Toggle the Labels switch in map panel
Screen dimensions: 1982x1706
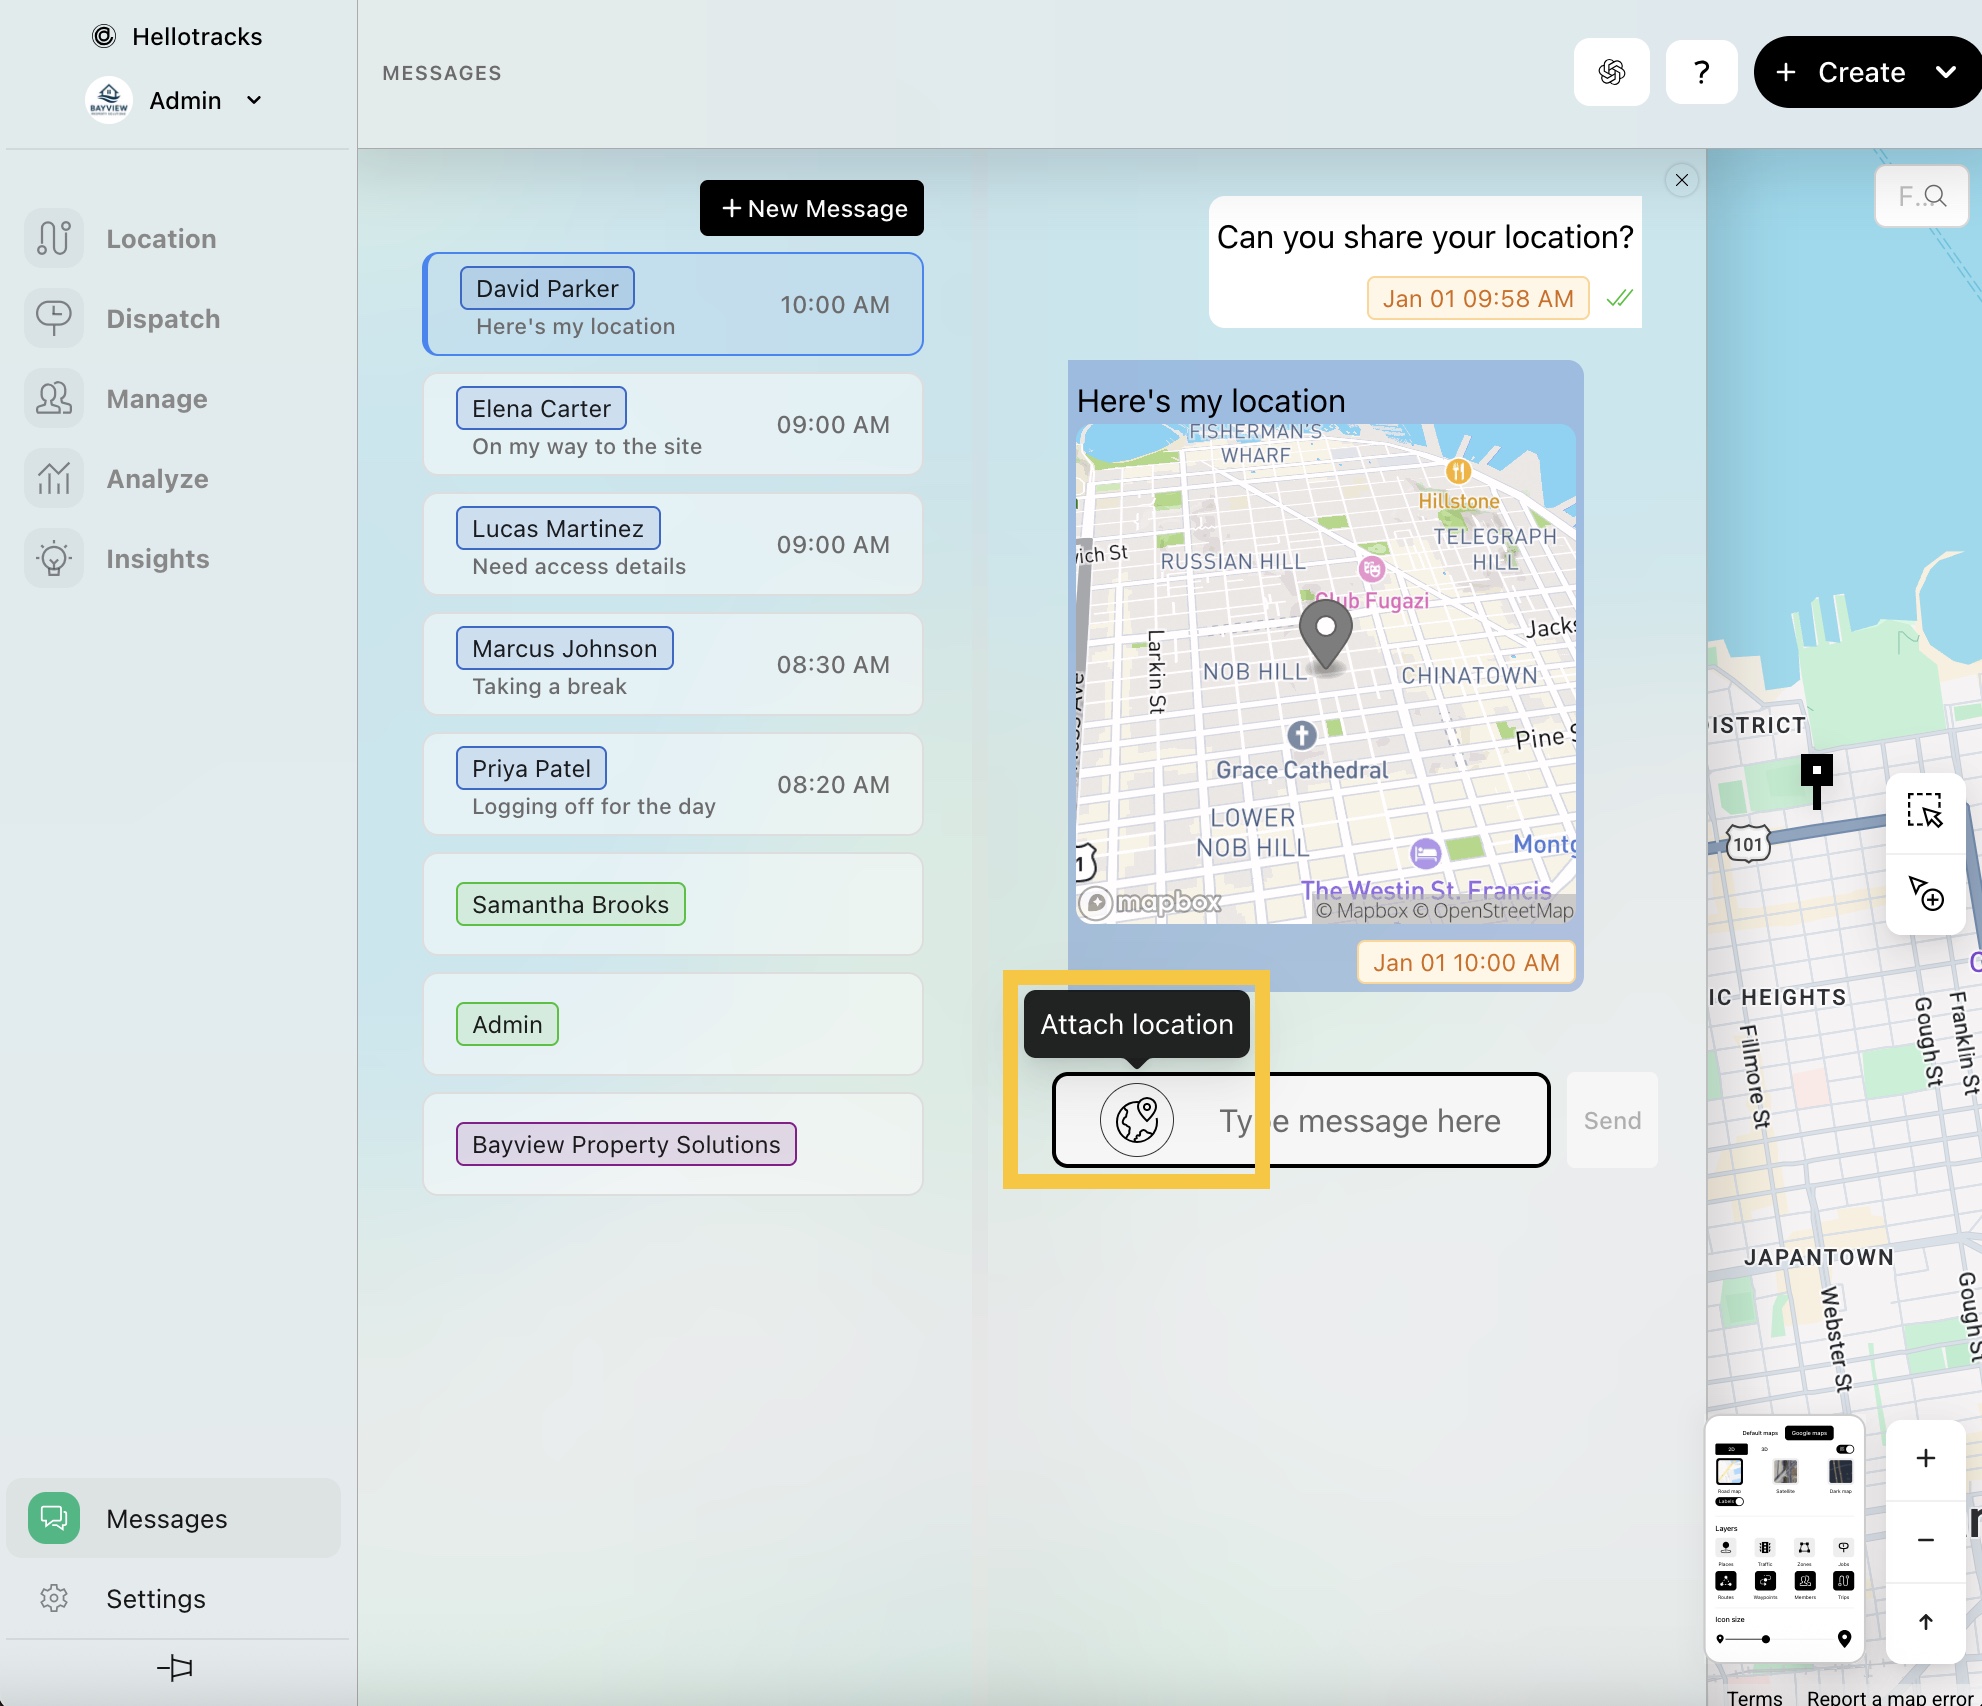pos(1730,1502)
